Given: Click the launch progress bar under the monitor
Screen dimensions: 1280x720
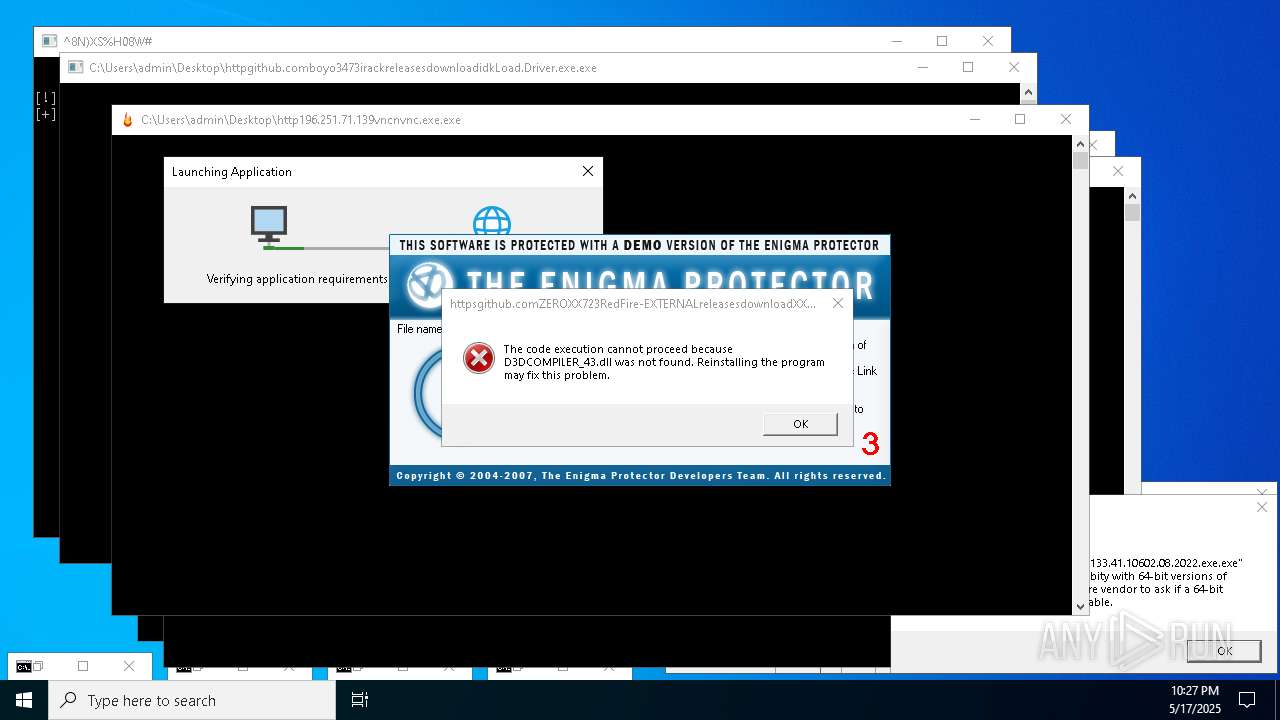Looking at the screenshot, I should click(326, 247).
